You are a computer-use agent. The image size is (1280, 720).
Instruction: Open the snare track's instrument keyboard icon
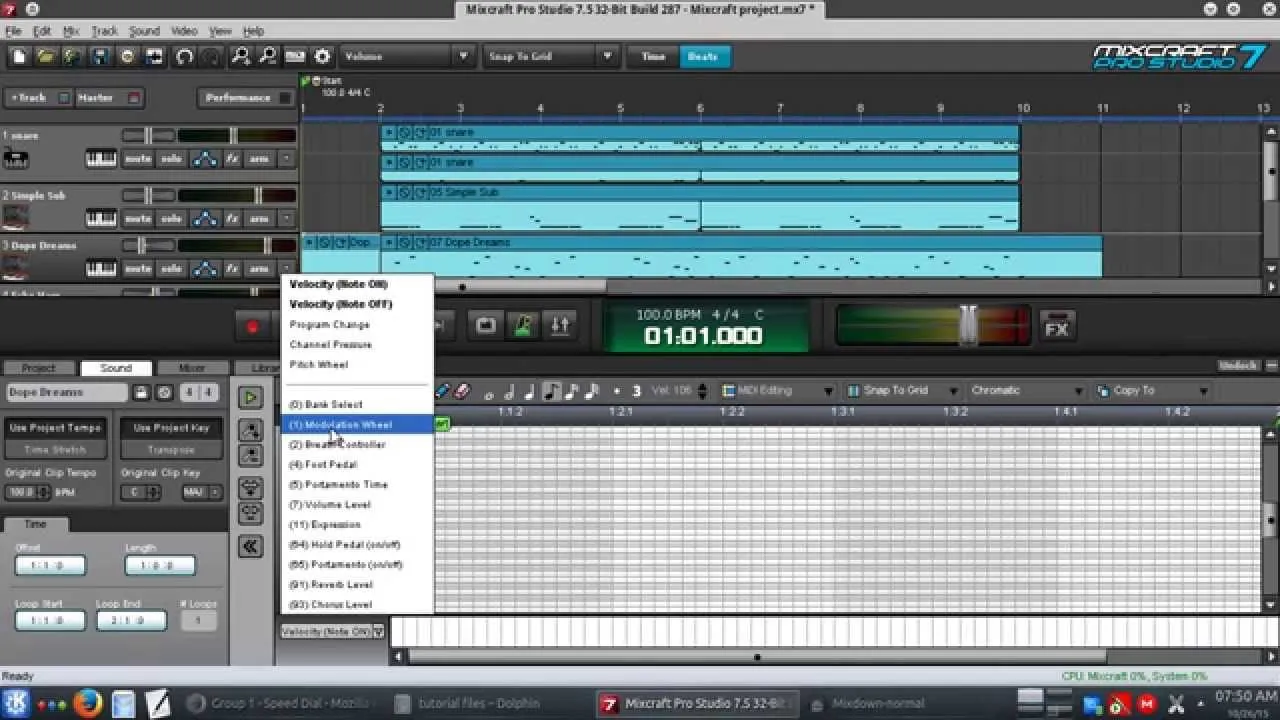coord(101,159)
